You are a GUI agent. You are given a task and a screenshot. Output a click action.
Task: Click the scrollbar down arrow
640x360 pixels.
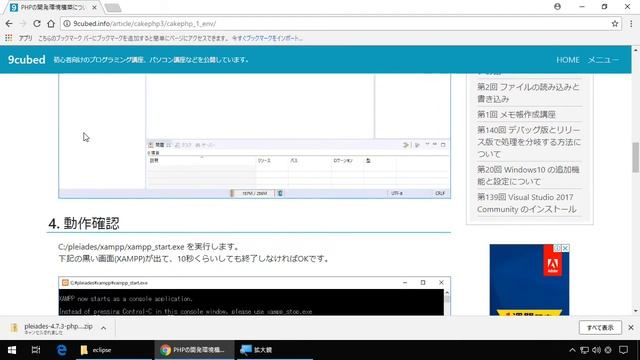point(636,311)
